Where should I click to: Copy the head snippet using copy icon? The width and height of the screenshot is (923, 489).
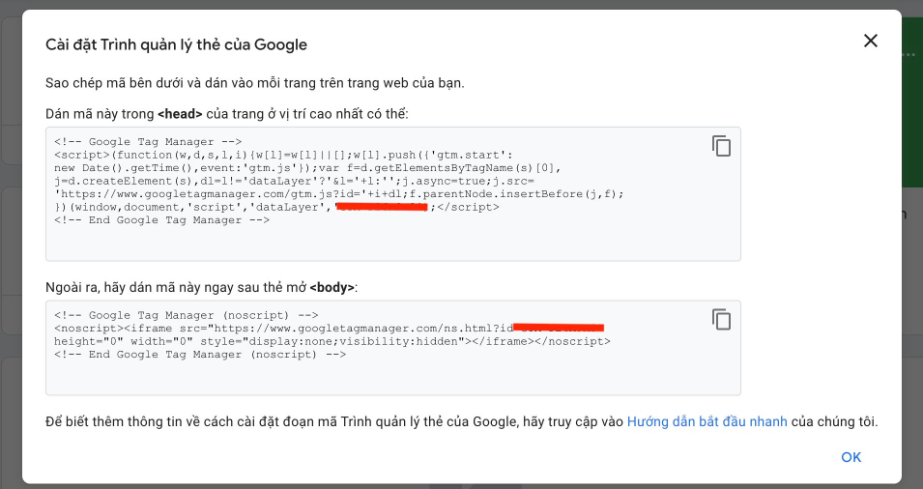pyautogui.click(x=721, y=146)
